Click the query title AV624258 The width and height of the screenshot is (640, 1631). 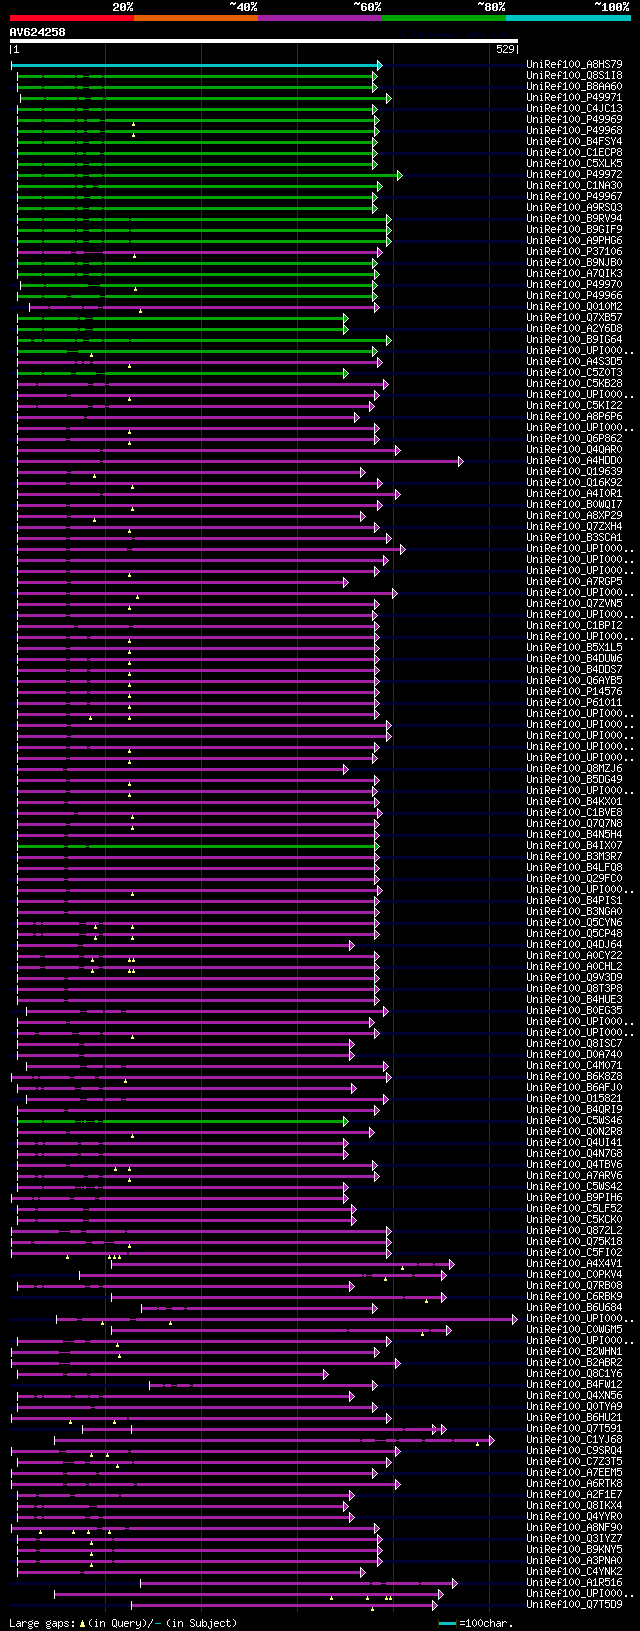coord(37,32)
